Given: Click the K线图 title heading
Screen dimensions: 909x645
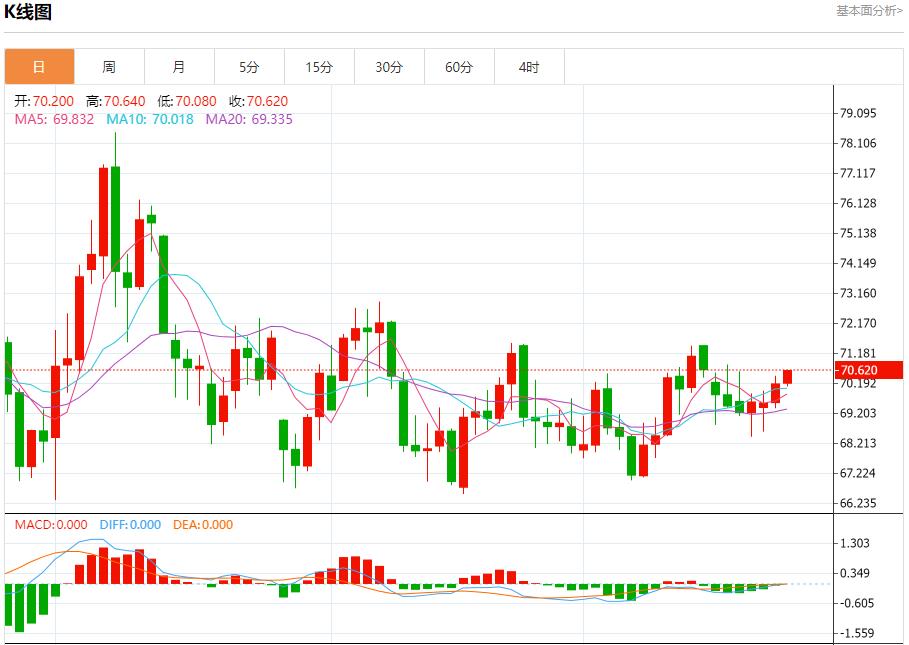Looking at the screenshot, I should click(28, 13).
